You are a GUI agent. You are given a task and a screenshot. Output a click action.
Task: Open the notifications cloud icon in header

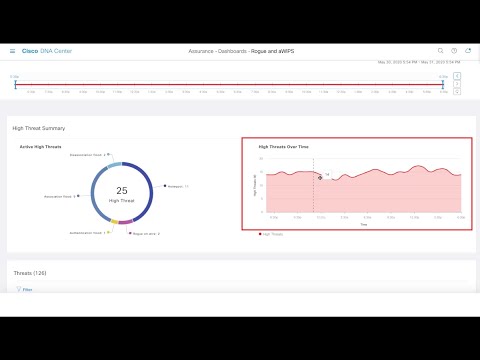[x=468, y=51]
